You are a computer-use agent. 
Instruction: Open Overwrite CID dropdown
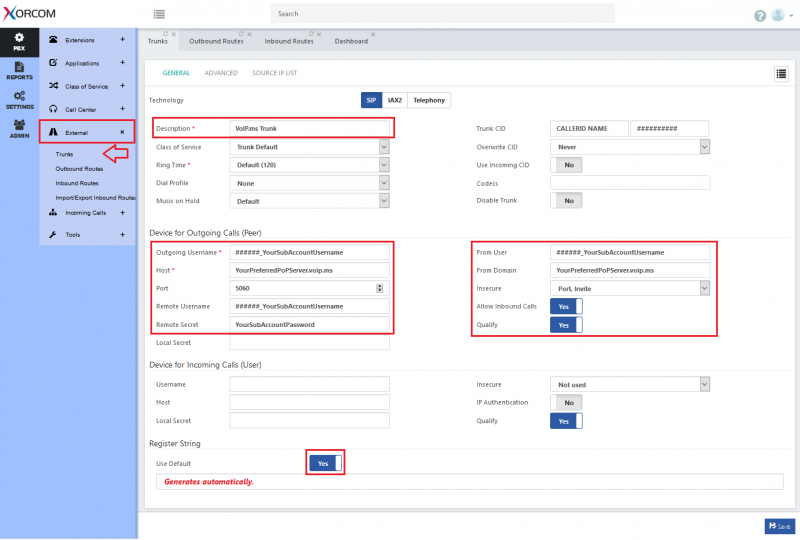(x=630, y=147)
